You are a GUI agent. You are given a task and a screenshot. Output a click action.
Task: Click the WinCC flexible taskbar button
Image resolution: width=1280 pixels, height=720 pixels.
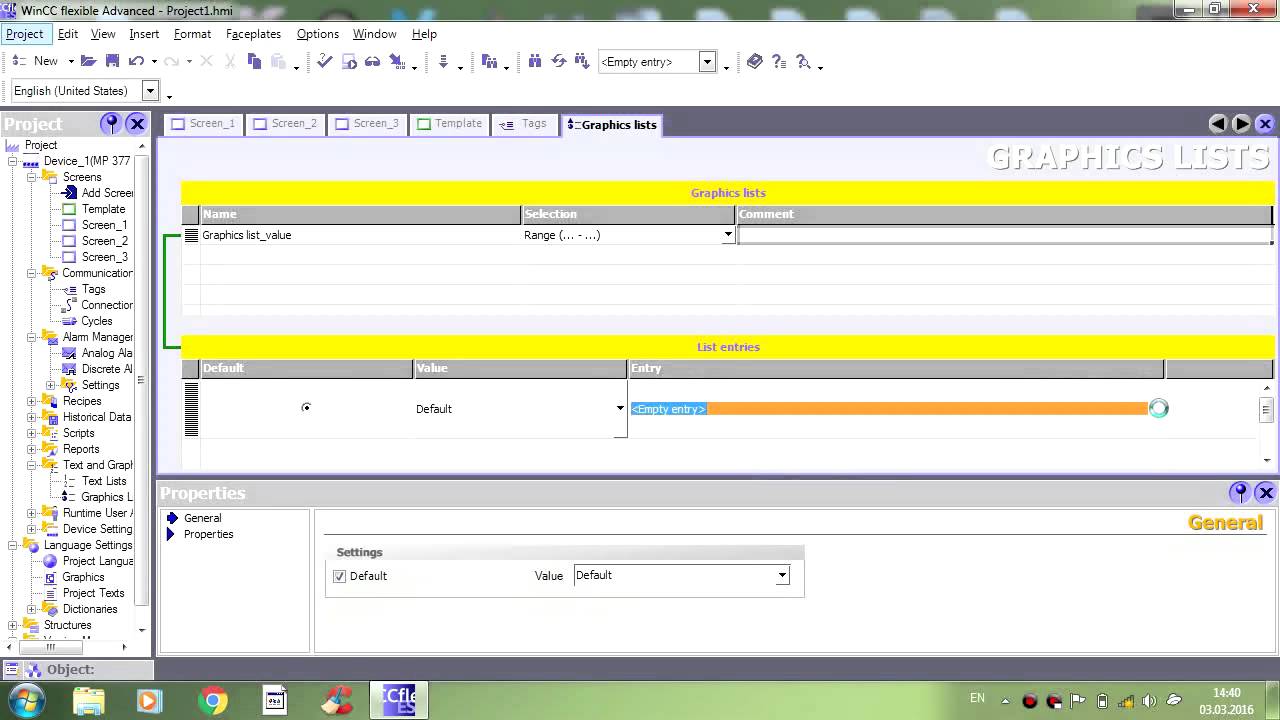[399, 700]
